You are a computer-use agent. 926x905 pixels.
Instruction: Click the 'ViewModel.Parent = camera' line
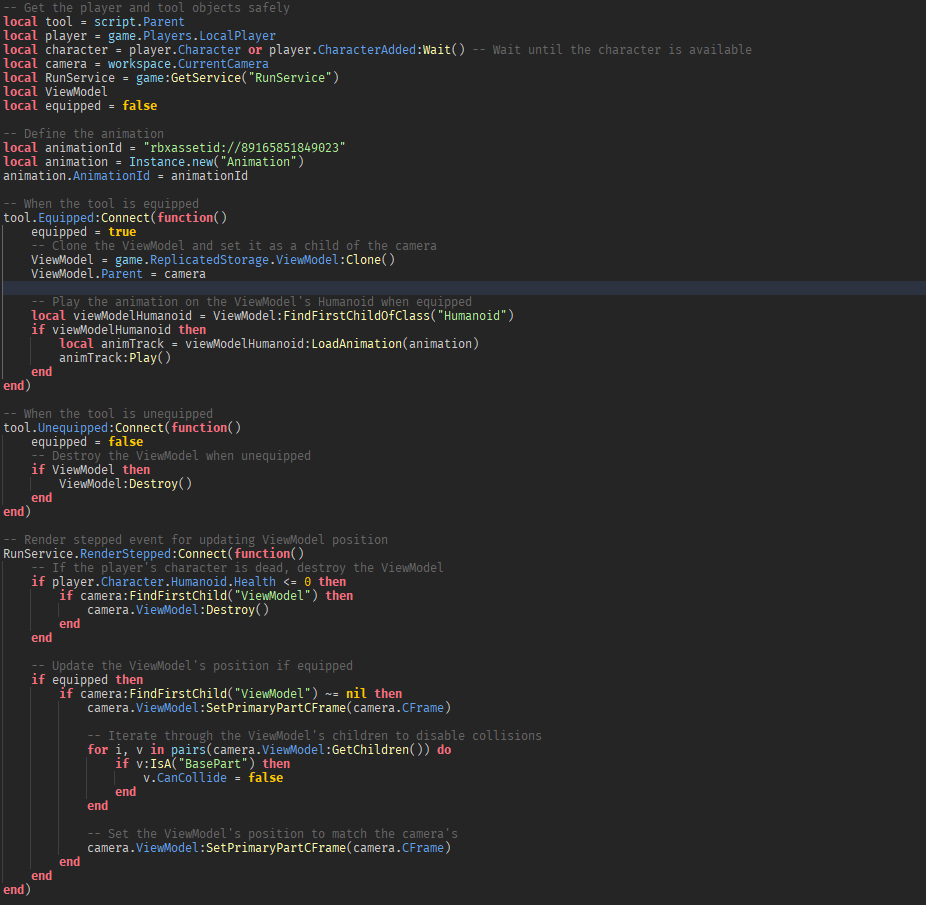pos(119,274)
